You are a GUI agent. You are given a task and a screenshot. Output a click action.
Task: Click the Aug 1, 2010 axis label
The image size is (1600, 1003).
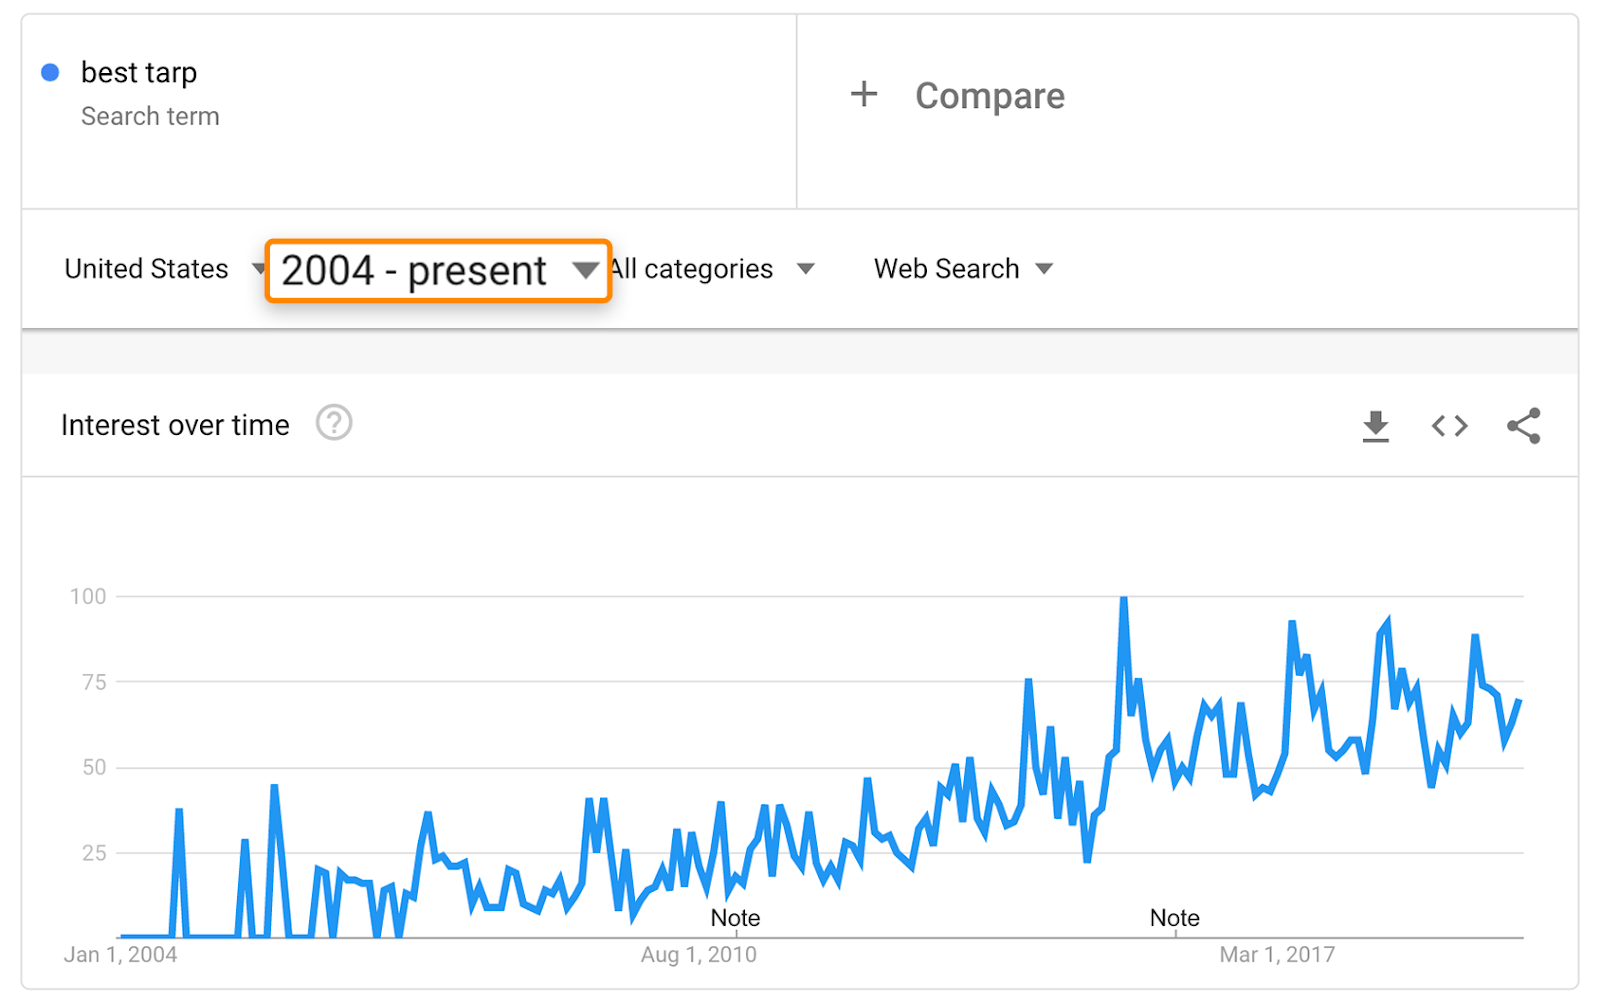click(698, 955)
